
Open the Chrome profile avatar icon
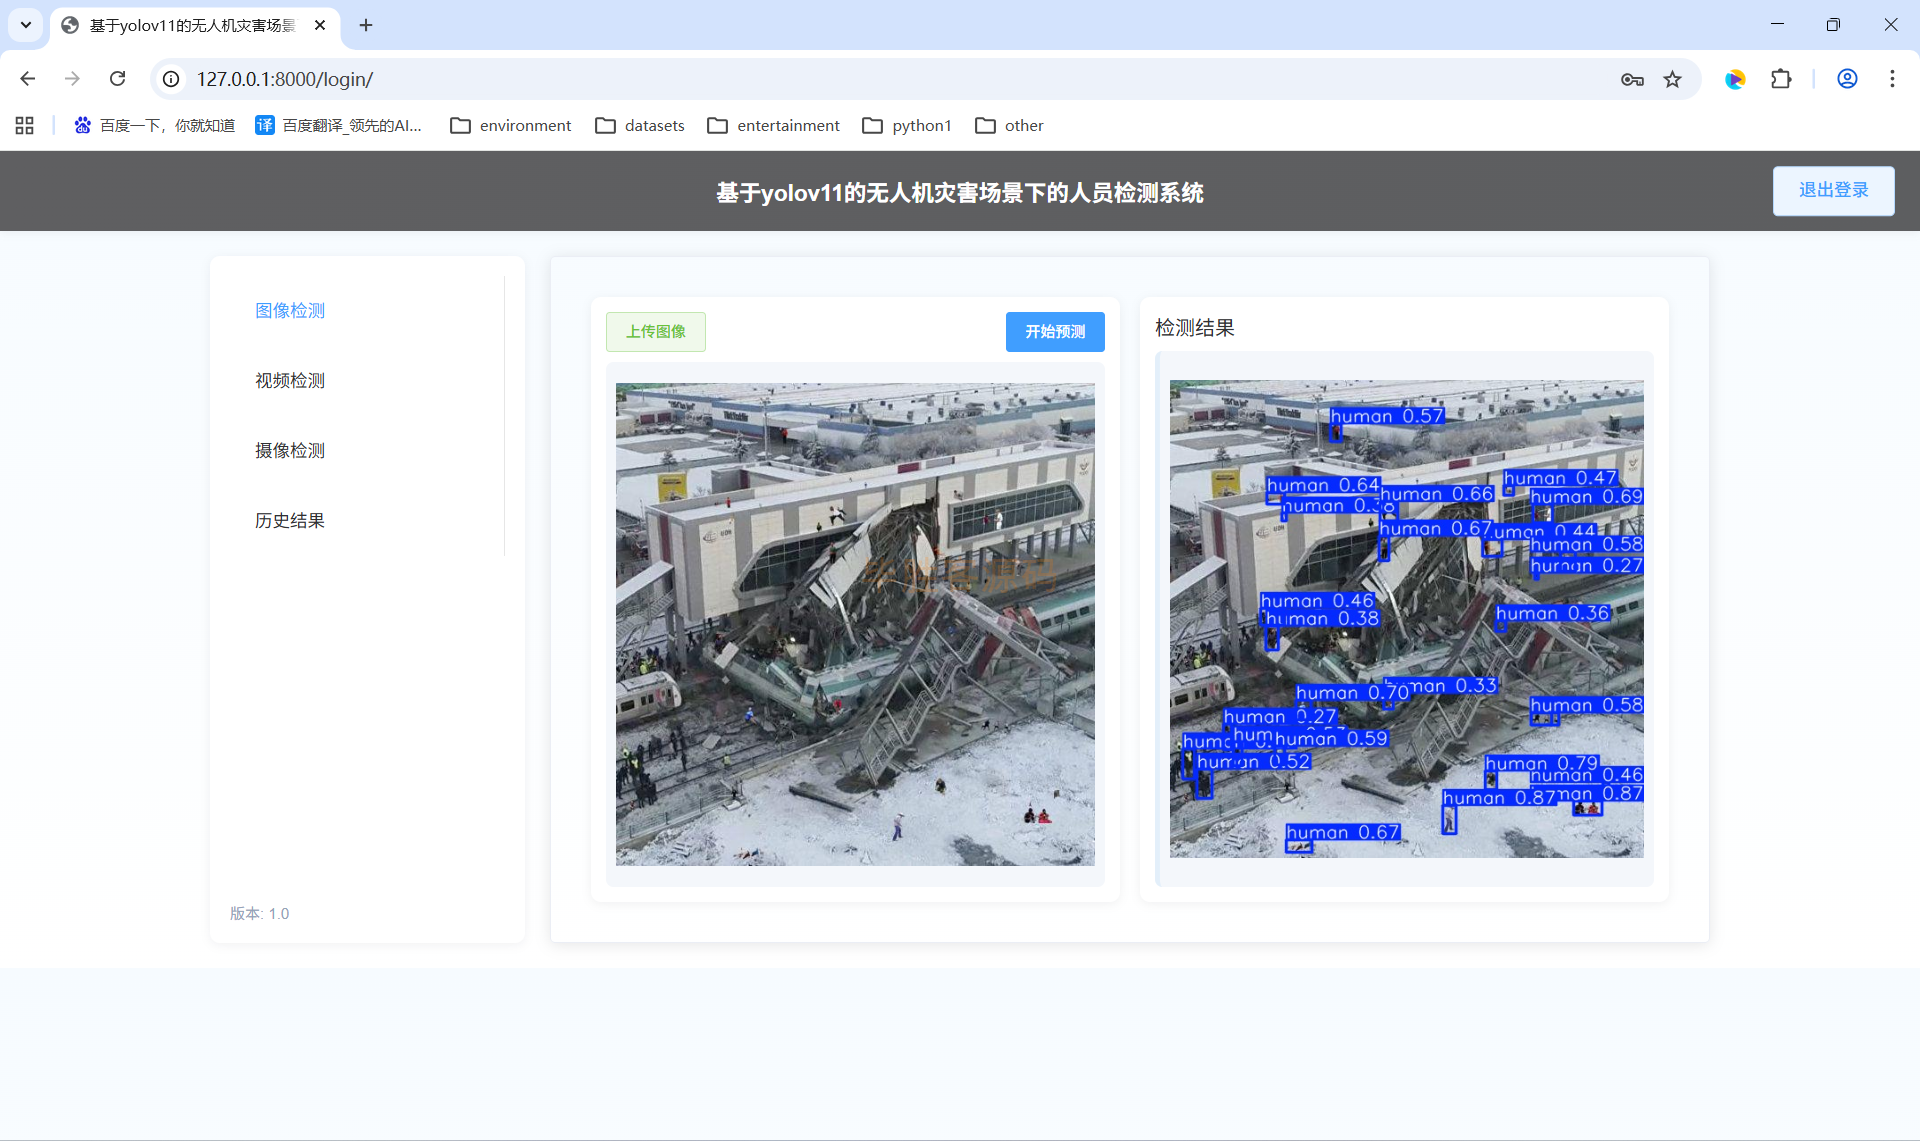1847,79
